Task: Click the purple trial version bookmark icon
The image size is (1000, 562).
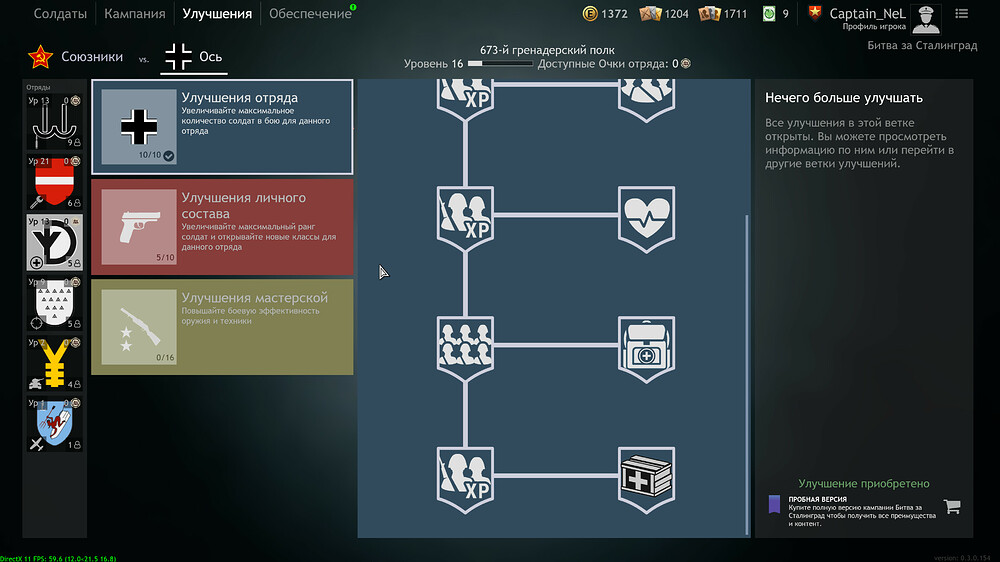Action: (774, 504)
